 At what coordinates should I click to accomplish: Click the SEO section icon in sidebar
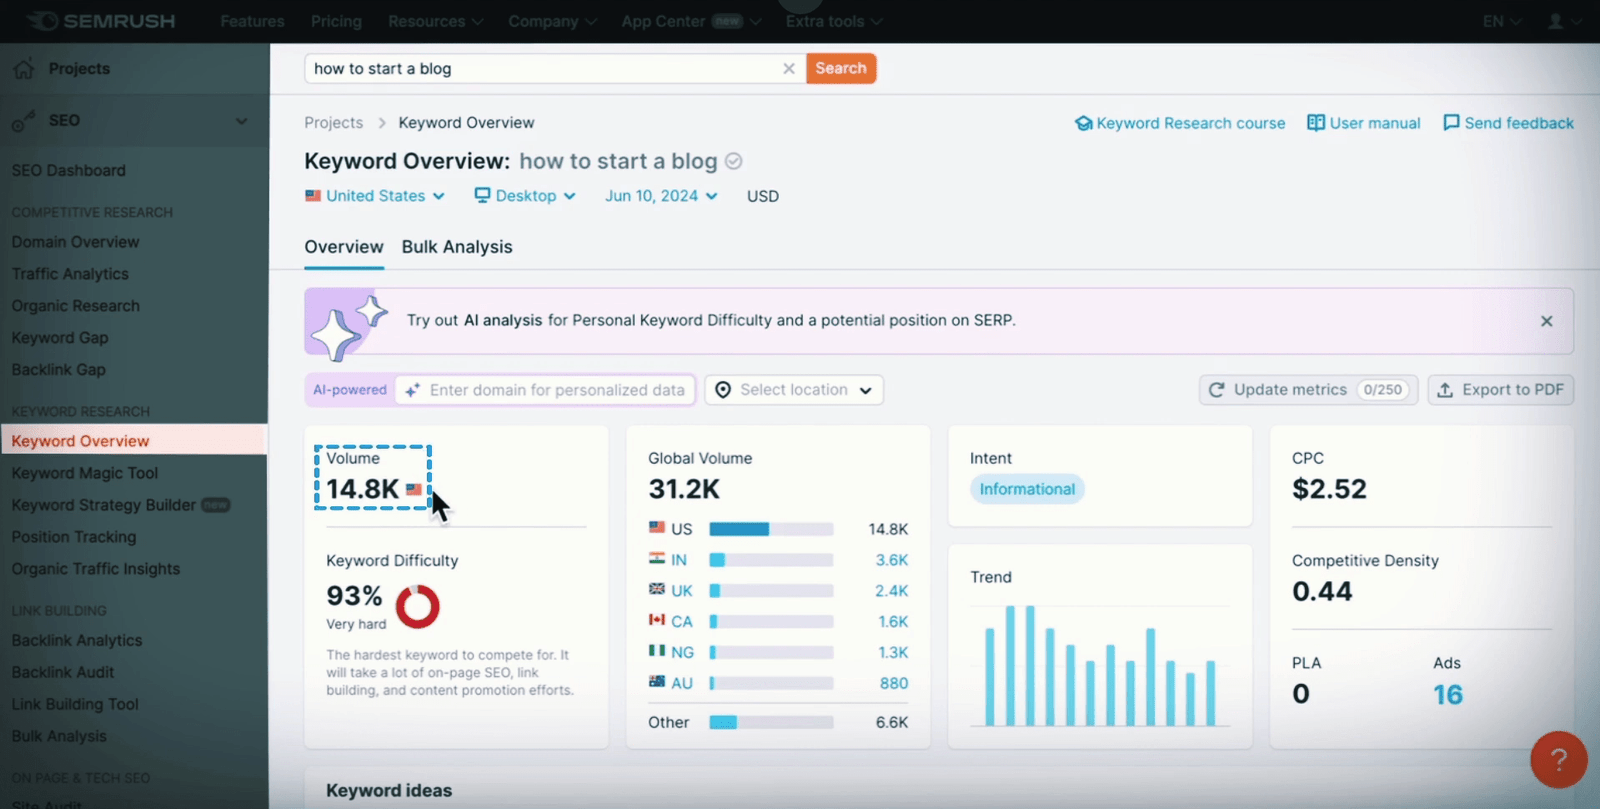tap(24, 121)
